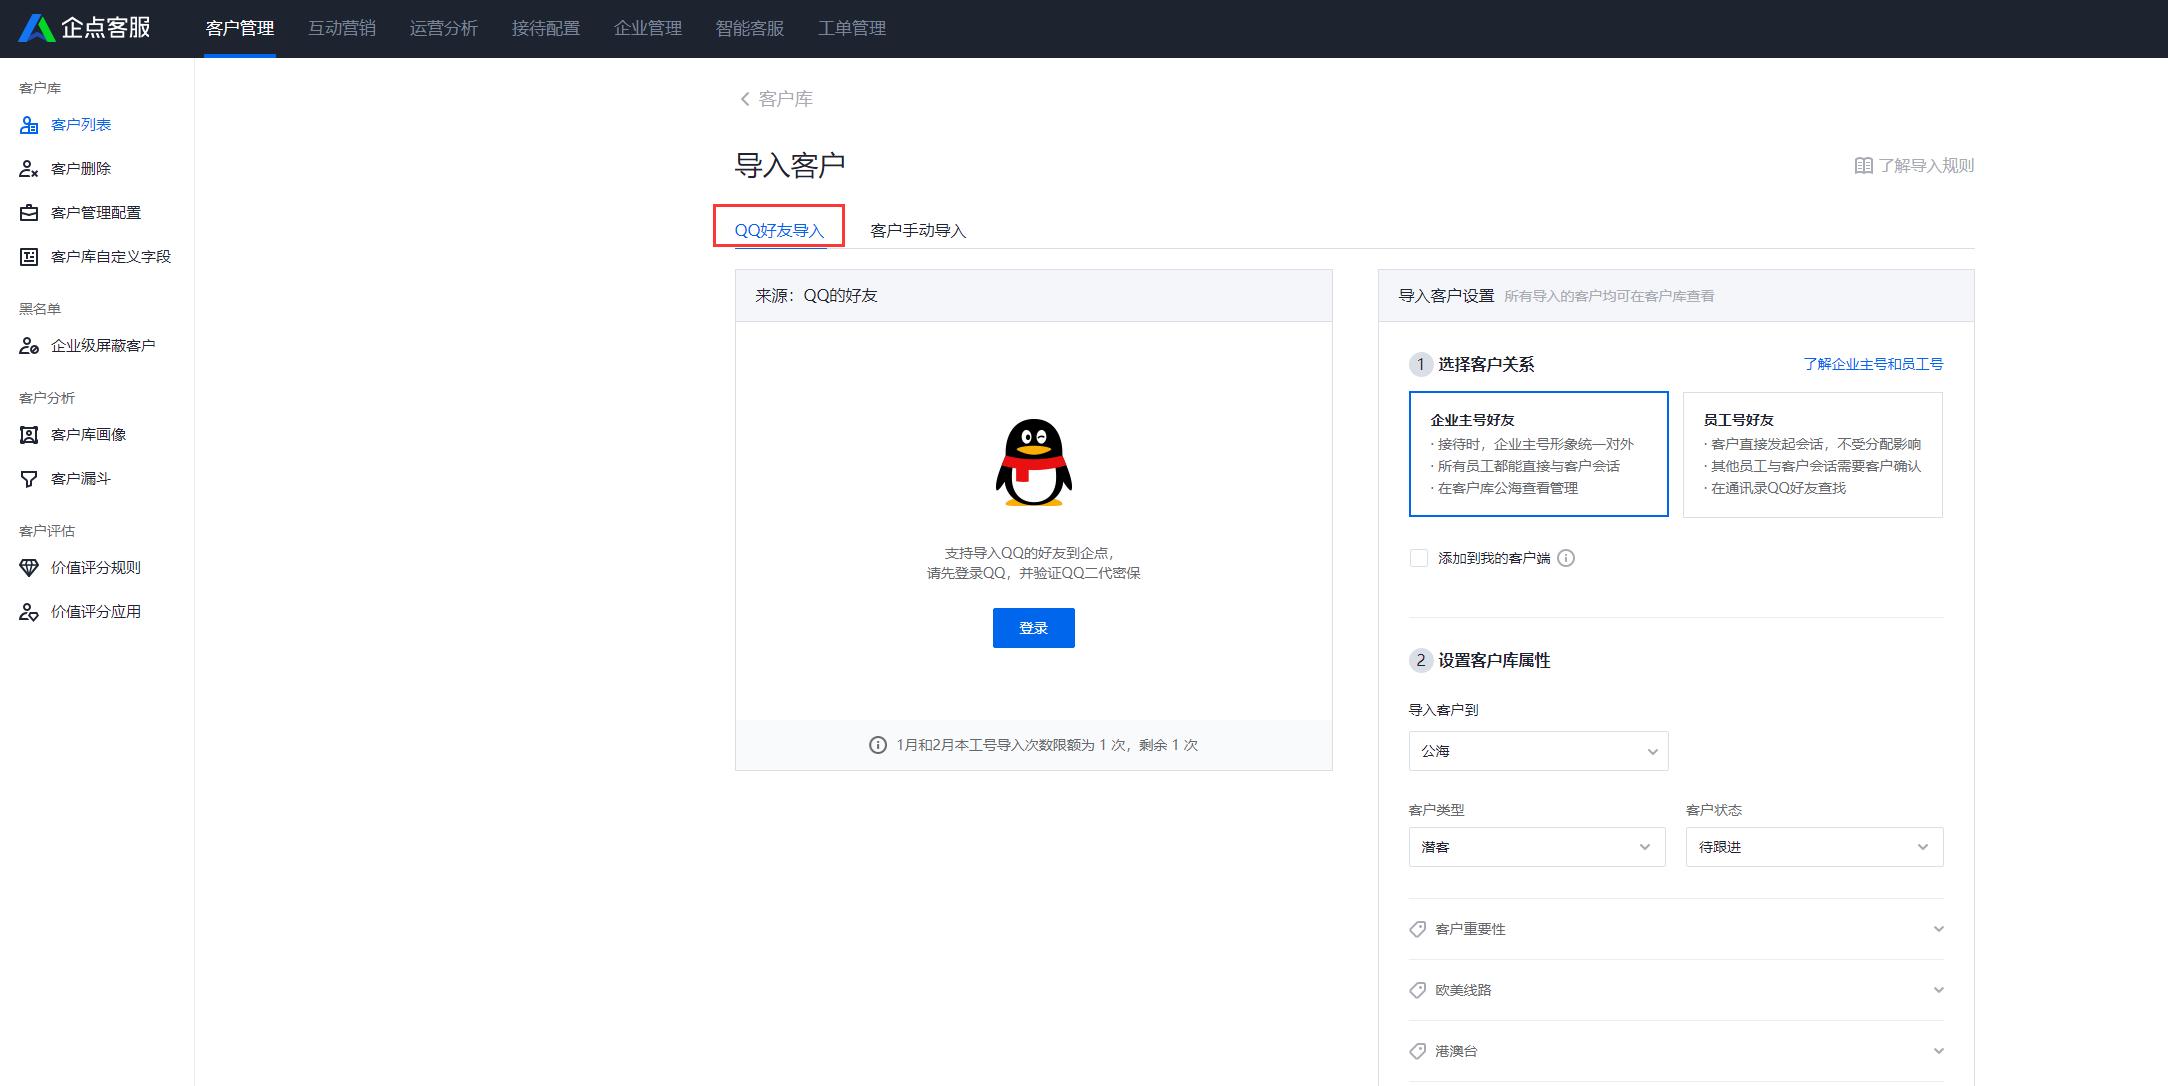Open the 客户漏斗 funnel view
This screenshot has height=1086, width=2168.
(80, 478)
